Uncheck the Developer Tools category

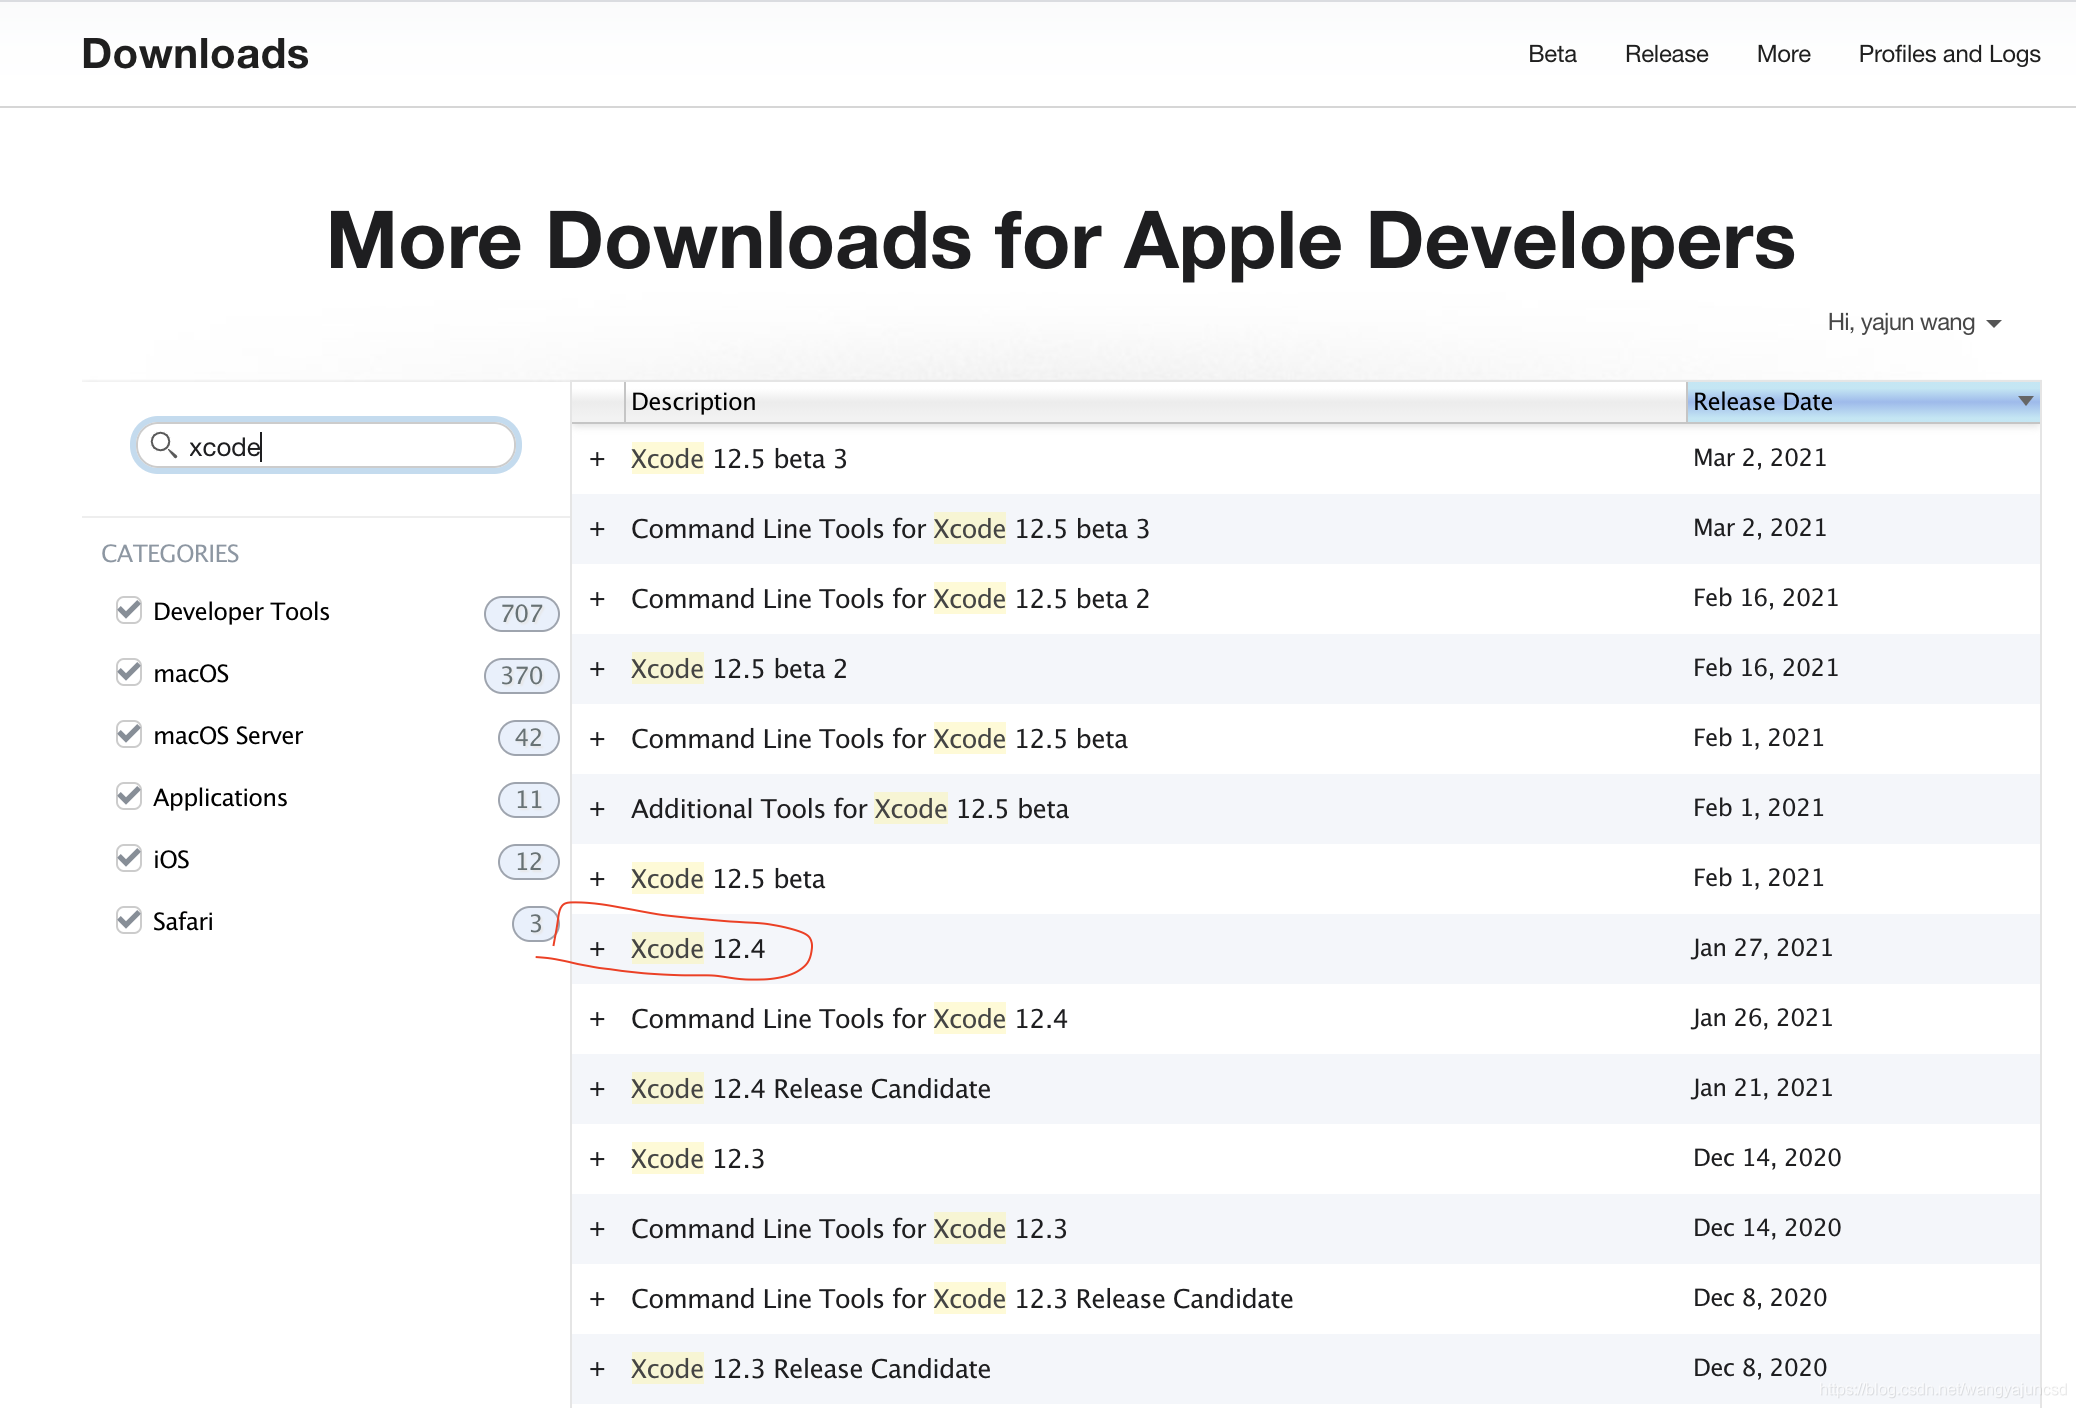click(129, 610)
